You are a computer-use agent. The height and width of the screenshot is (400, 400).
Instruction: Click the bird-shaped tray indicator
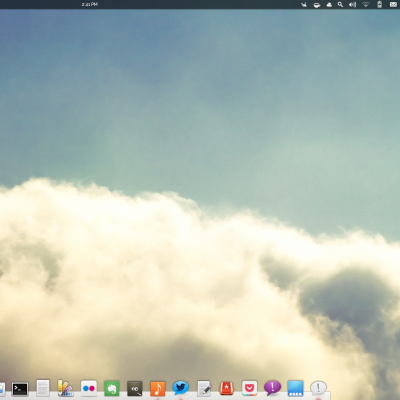(304, 5)
